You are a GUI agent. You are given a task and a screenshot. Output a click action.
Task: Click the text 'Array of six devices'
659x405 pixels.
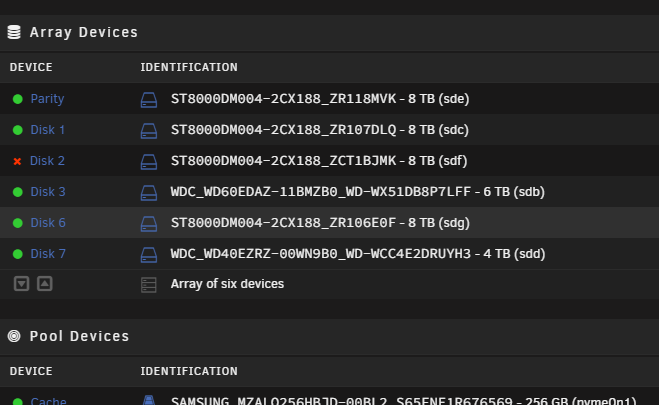(x=227, y=284)
